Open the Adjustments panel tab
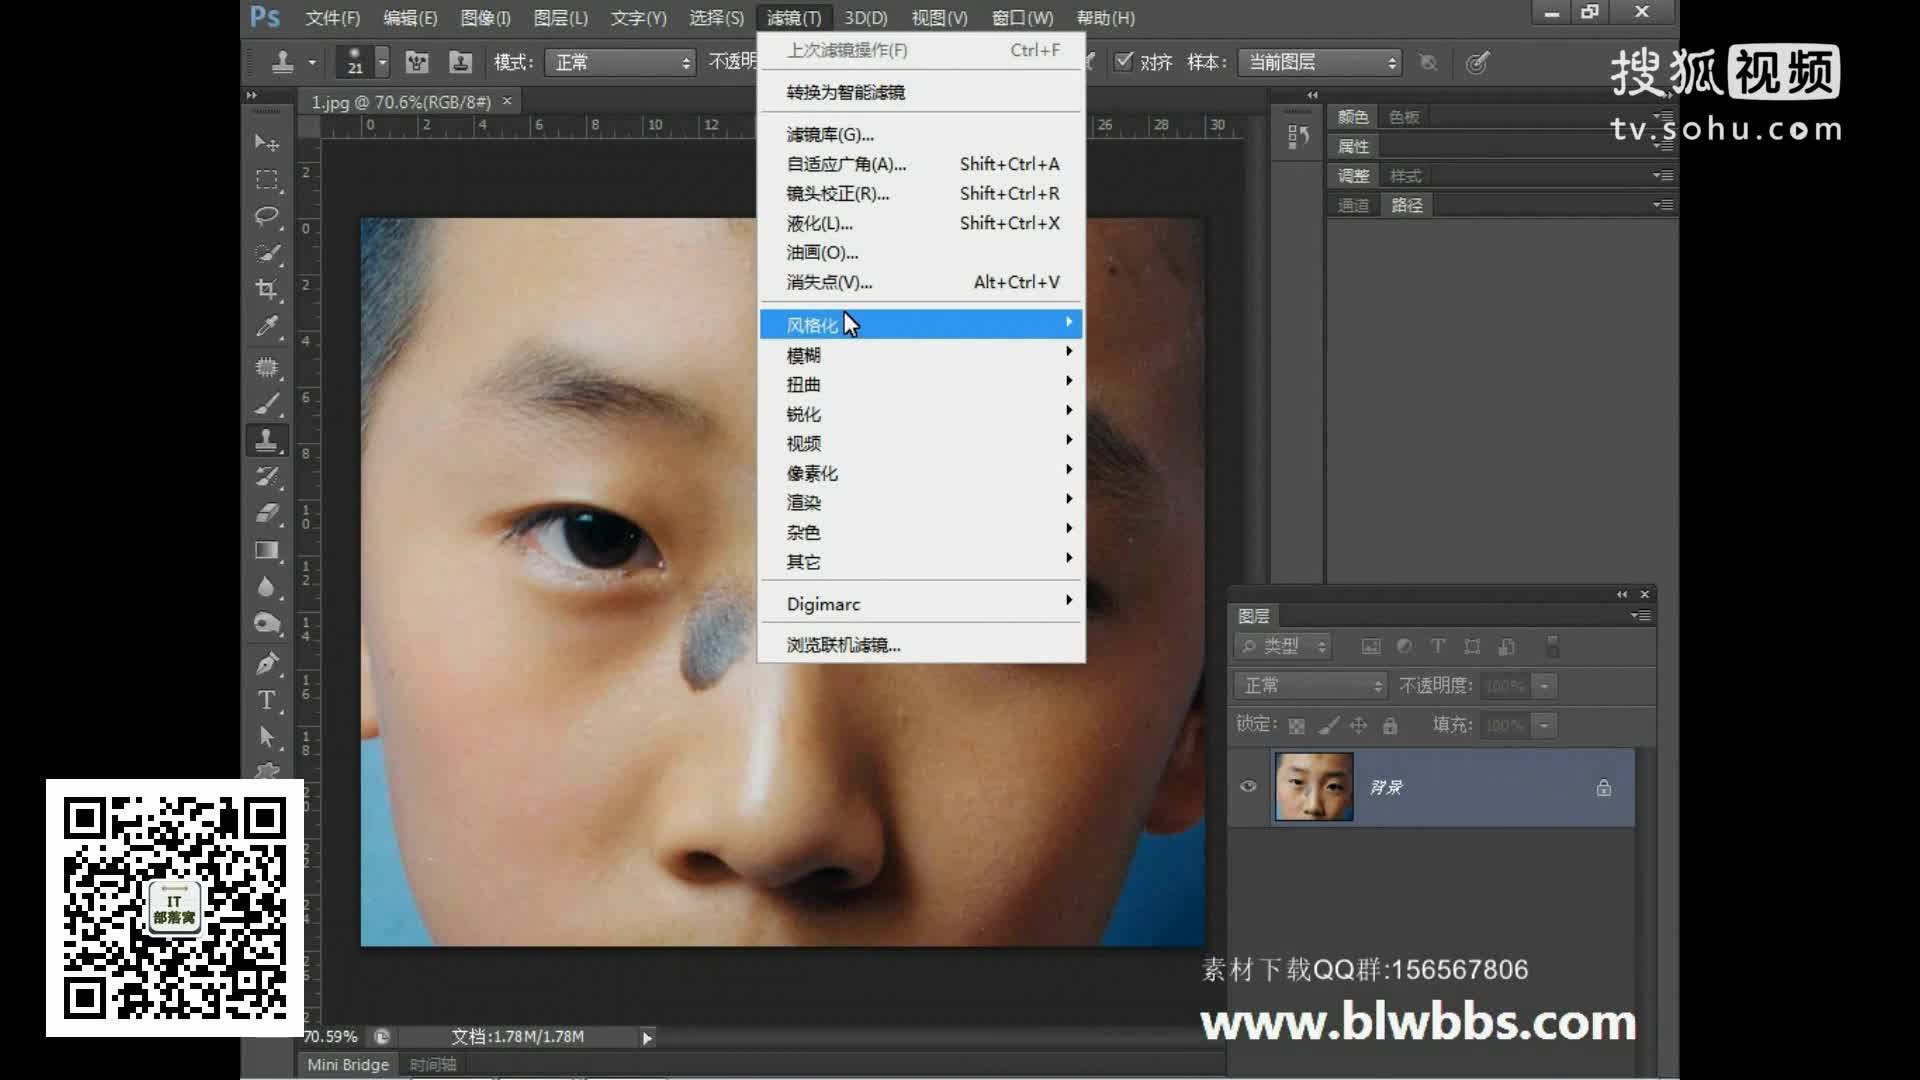Screen dimensions: 1920x1080 [1353, 176]
